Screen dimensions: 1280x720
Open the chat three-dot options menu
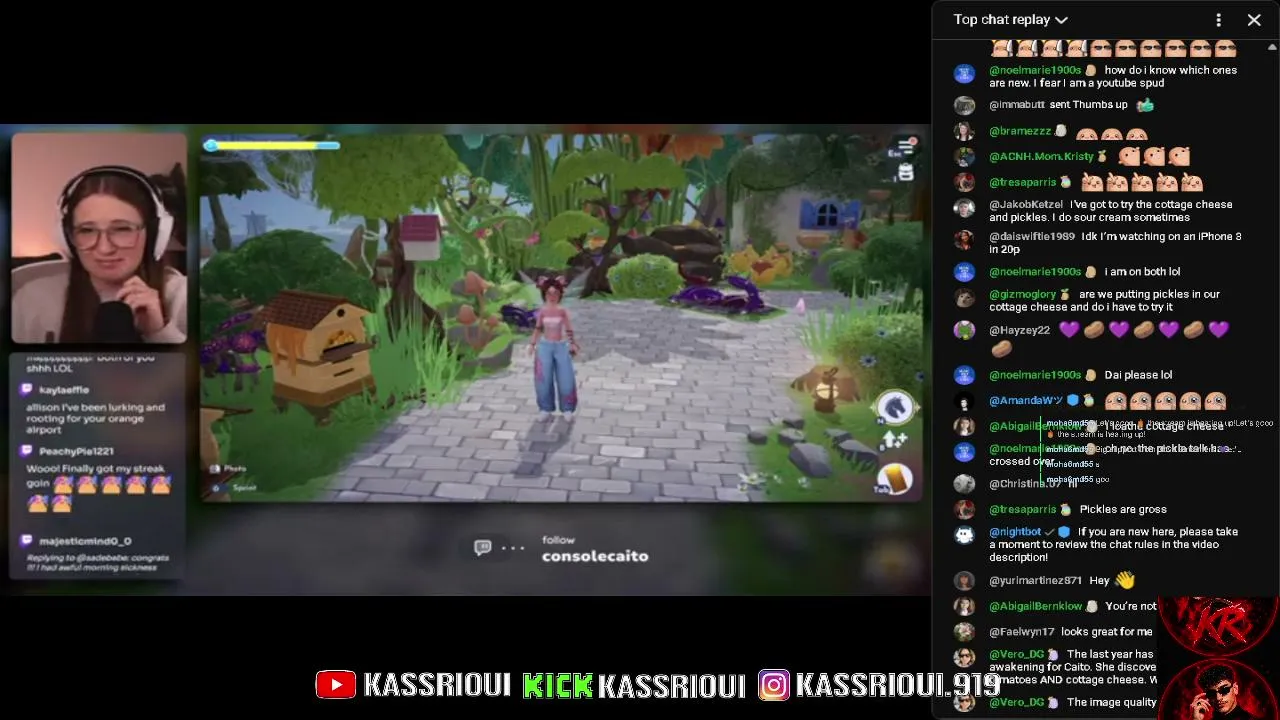(x=1218, y=20)
